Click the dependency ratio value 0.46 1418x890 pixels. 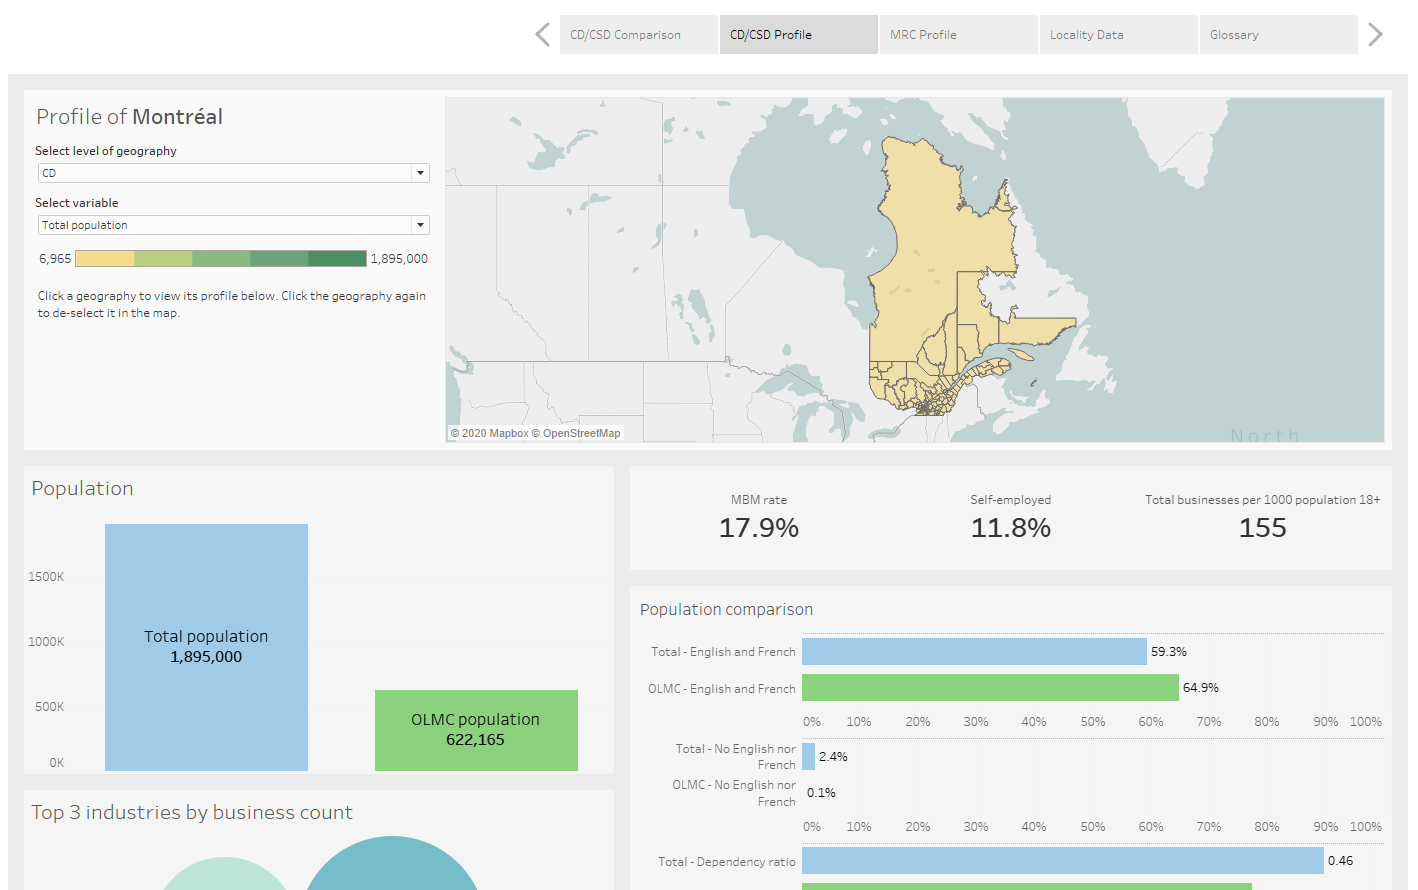point(1340,861)
